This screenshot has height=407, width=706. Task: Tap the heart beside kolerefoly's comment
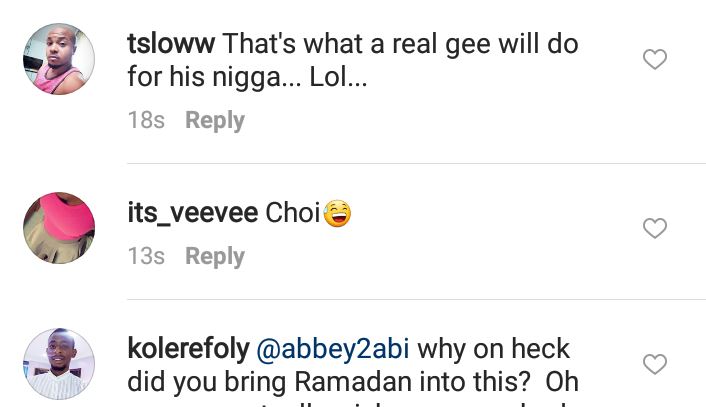tap(654, 364)
